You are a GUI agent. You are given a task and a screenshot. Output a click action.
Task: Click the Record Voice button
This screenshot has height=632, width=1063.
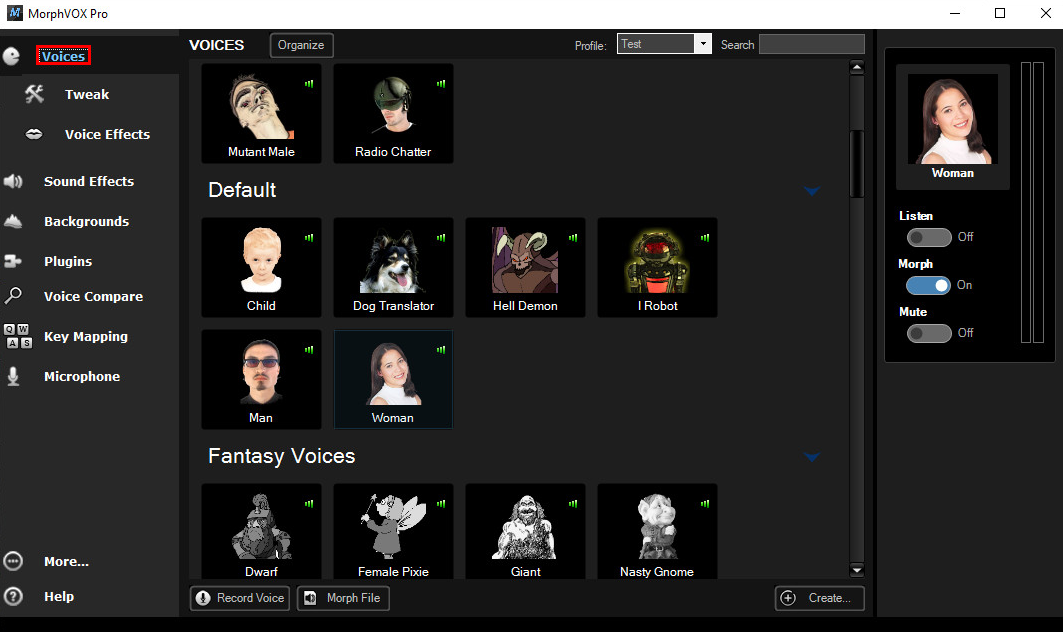coord(240,598)
